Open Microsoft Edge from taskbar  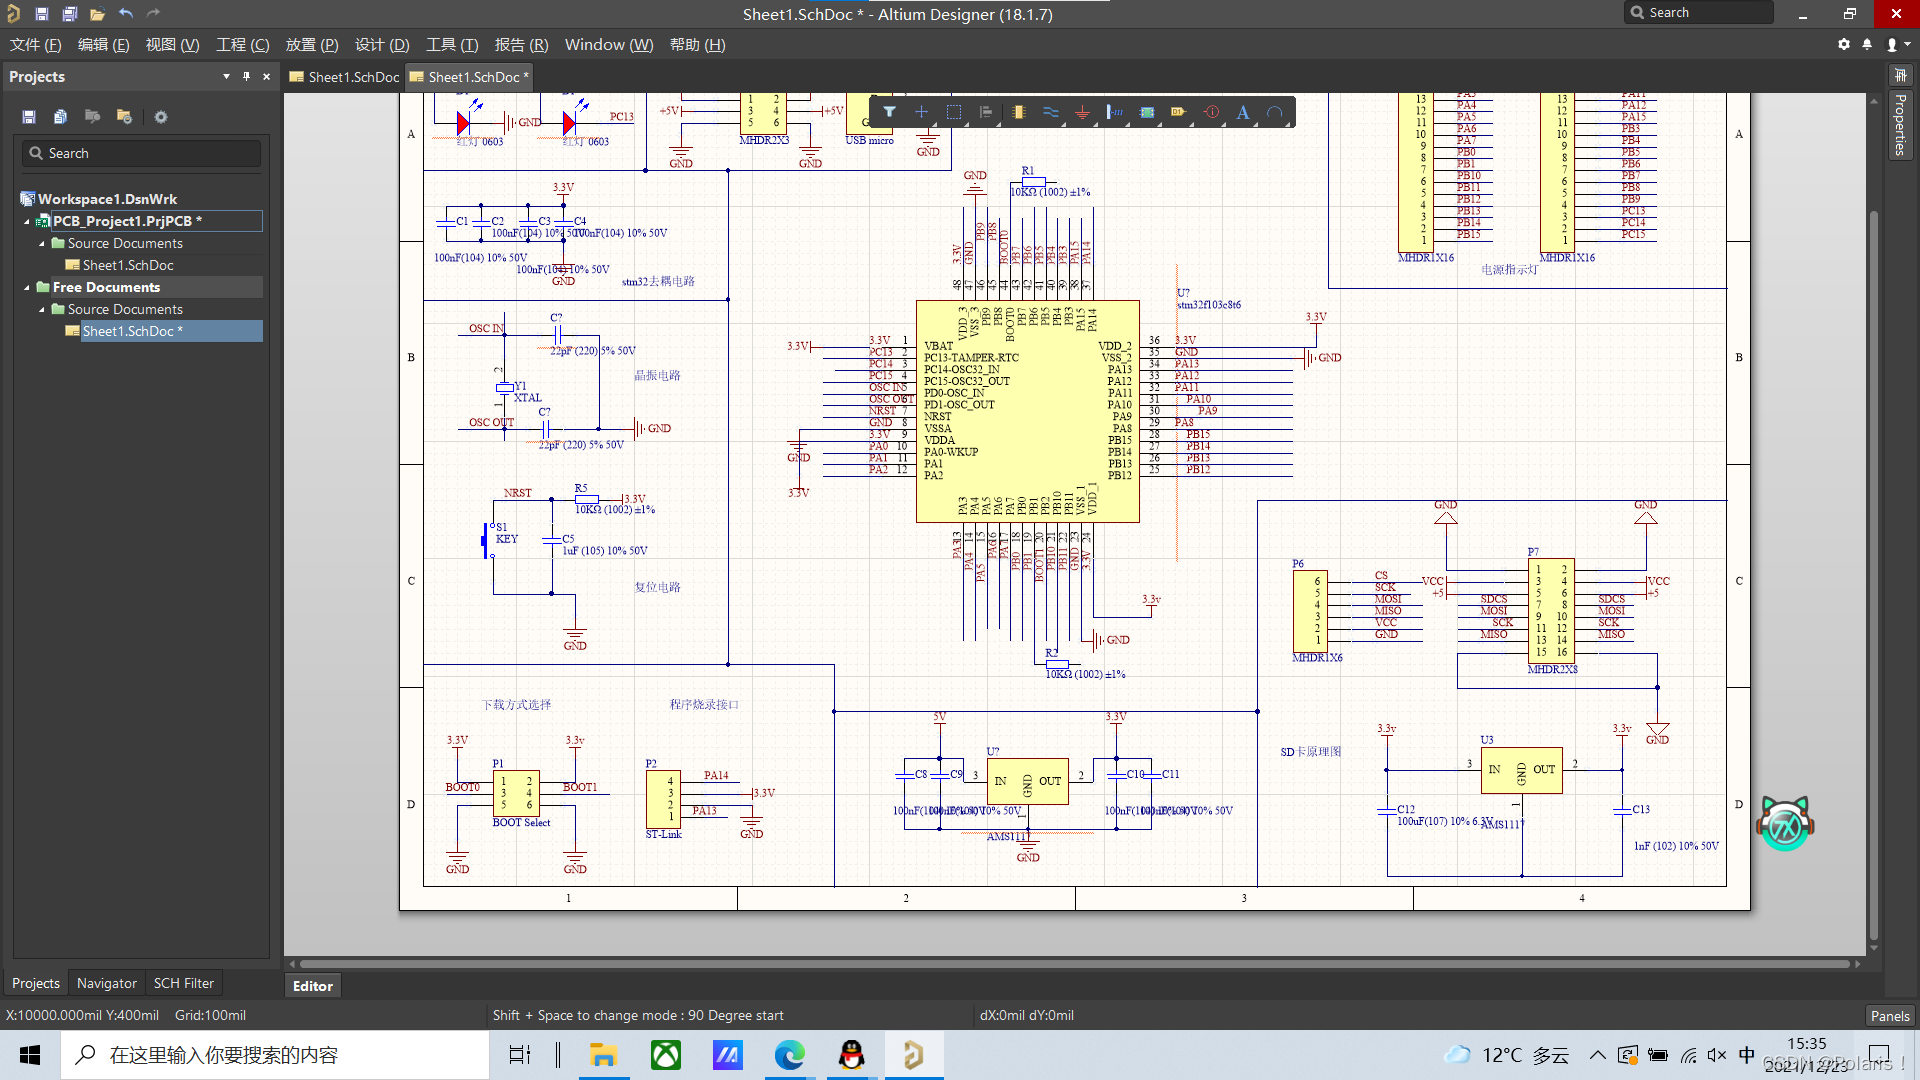789,1055
